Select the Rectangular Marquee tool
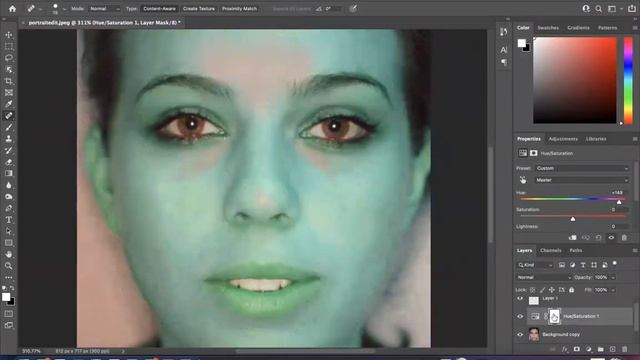The height and width of the screenshot is (360, 640). (x=9, y=47)
